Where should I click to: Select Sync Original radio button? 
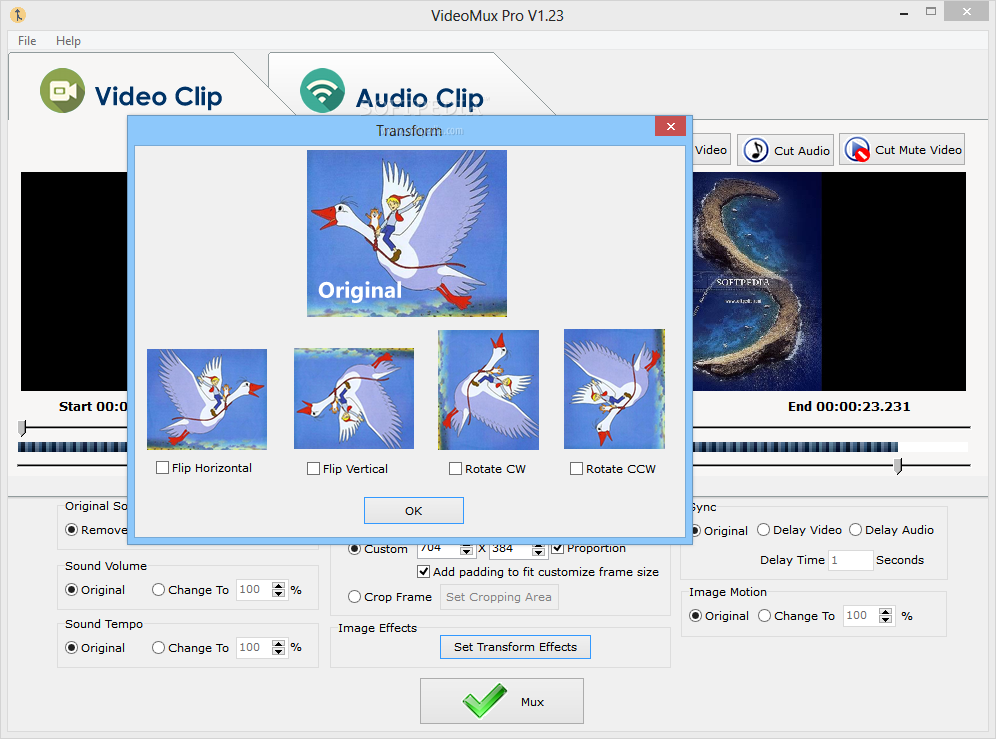click(x=696, y=531)
